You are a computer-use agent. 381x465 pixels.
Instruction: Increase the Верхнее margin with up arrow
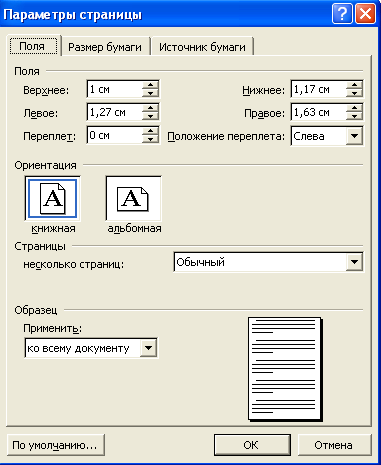point(150,85)
